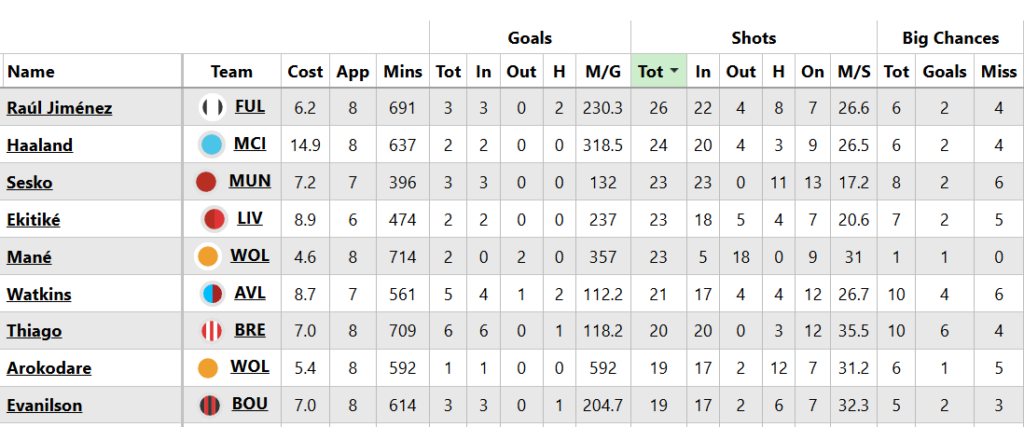Click Mané's Wolves badge icon

(208, 257)
